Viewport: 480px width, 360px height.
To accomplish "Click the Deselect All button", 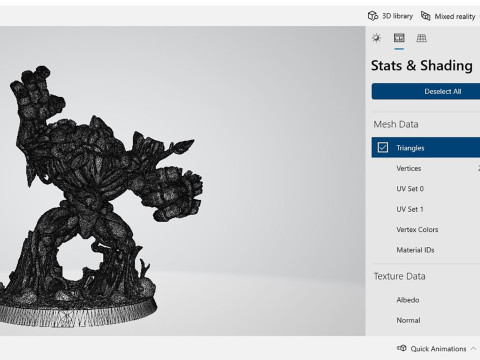I will point(426,91).
